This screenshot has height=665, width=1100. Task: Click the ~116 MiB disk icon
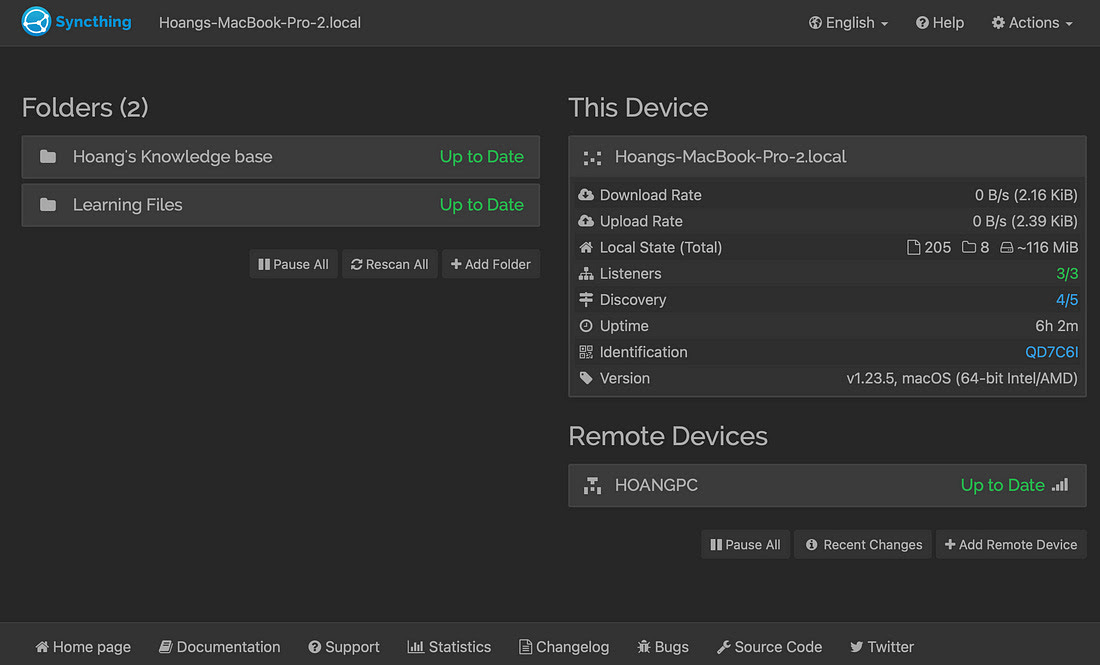[1007, 247]
